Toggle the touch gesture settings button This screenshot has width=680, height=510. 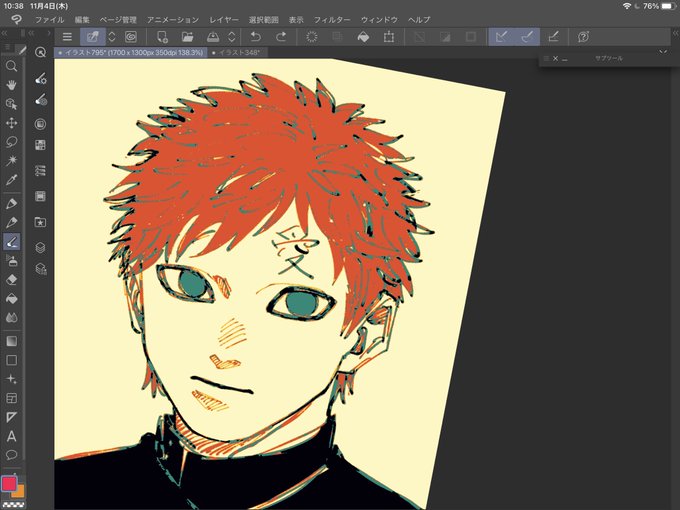pyautogui.click(x=93, y=37)
